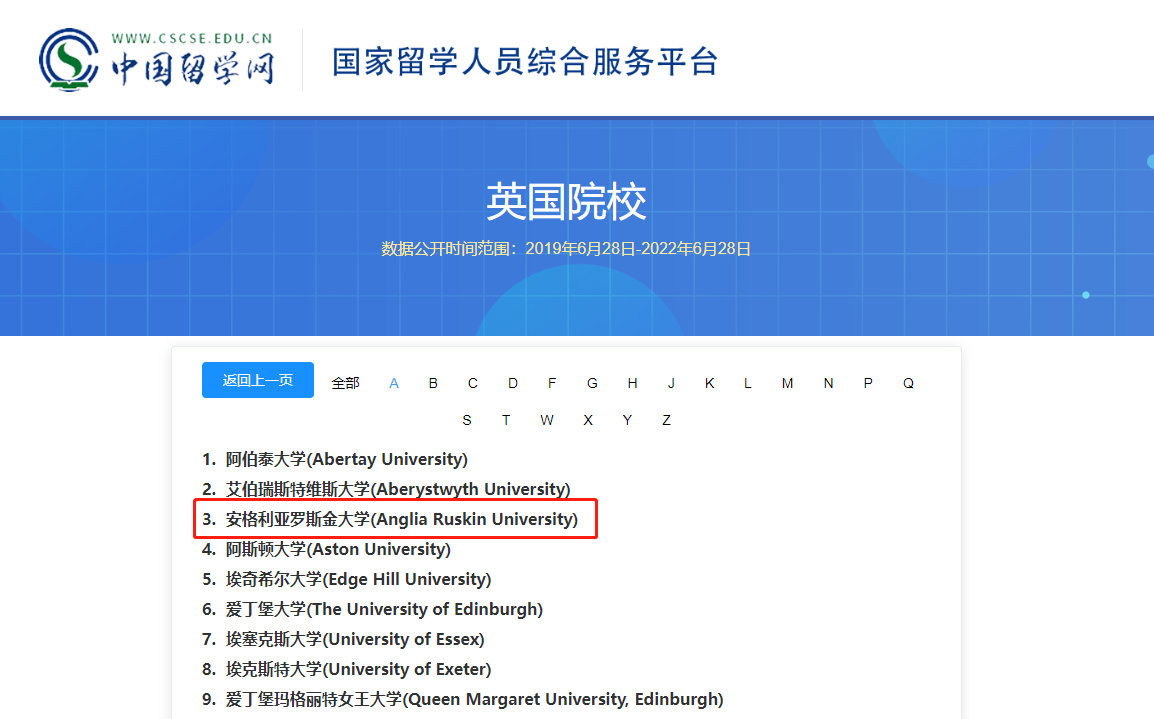Open highlighted Anglia Ruskin University entry
Viewport: 1154px width, 719px height.
click(x=401, y=519)
